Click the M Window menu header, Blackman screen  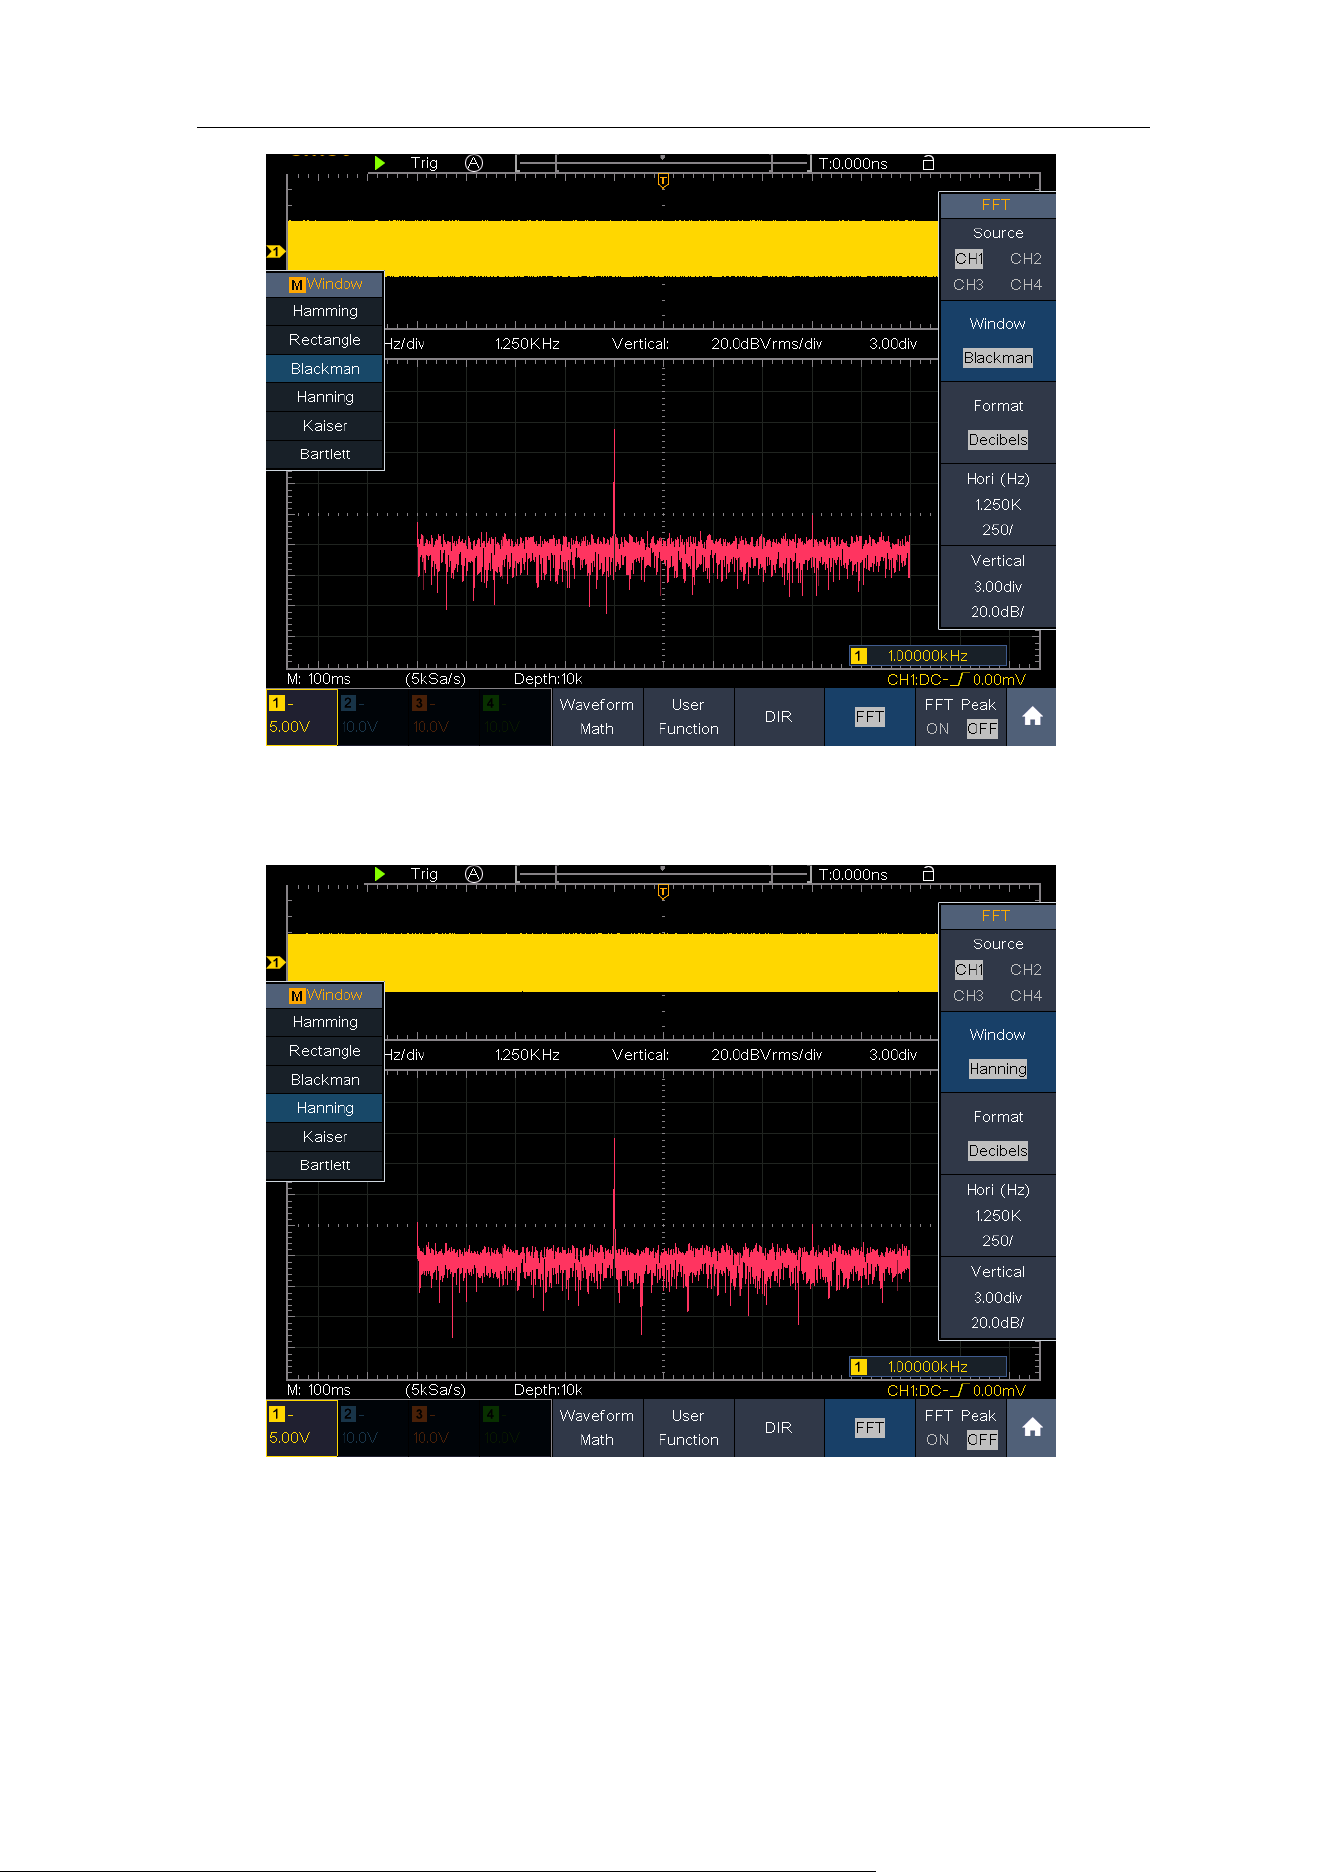point(325,284)
